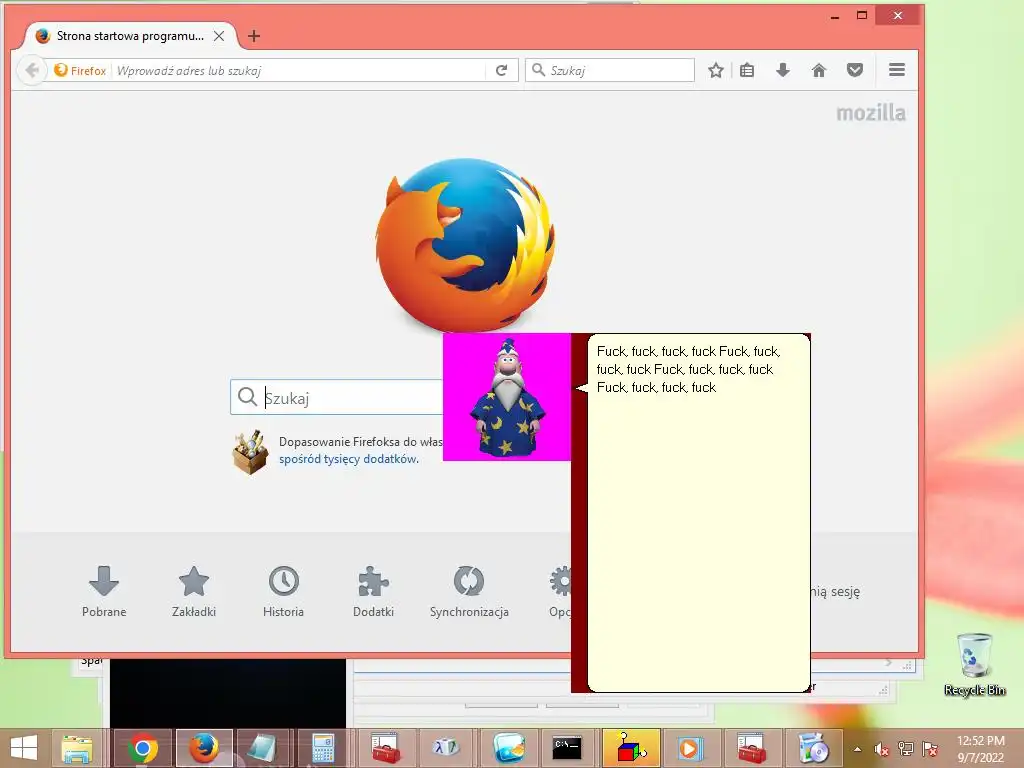Click the add-ons toolbox image
1024x768 pixels.
point(250,451)
